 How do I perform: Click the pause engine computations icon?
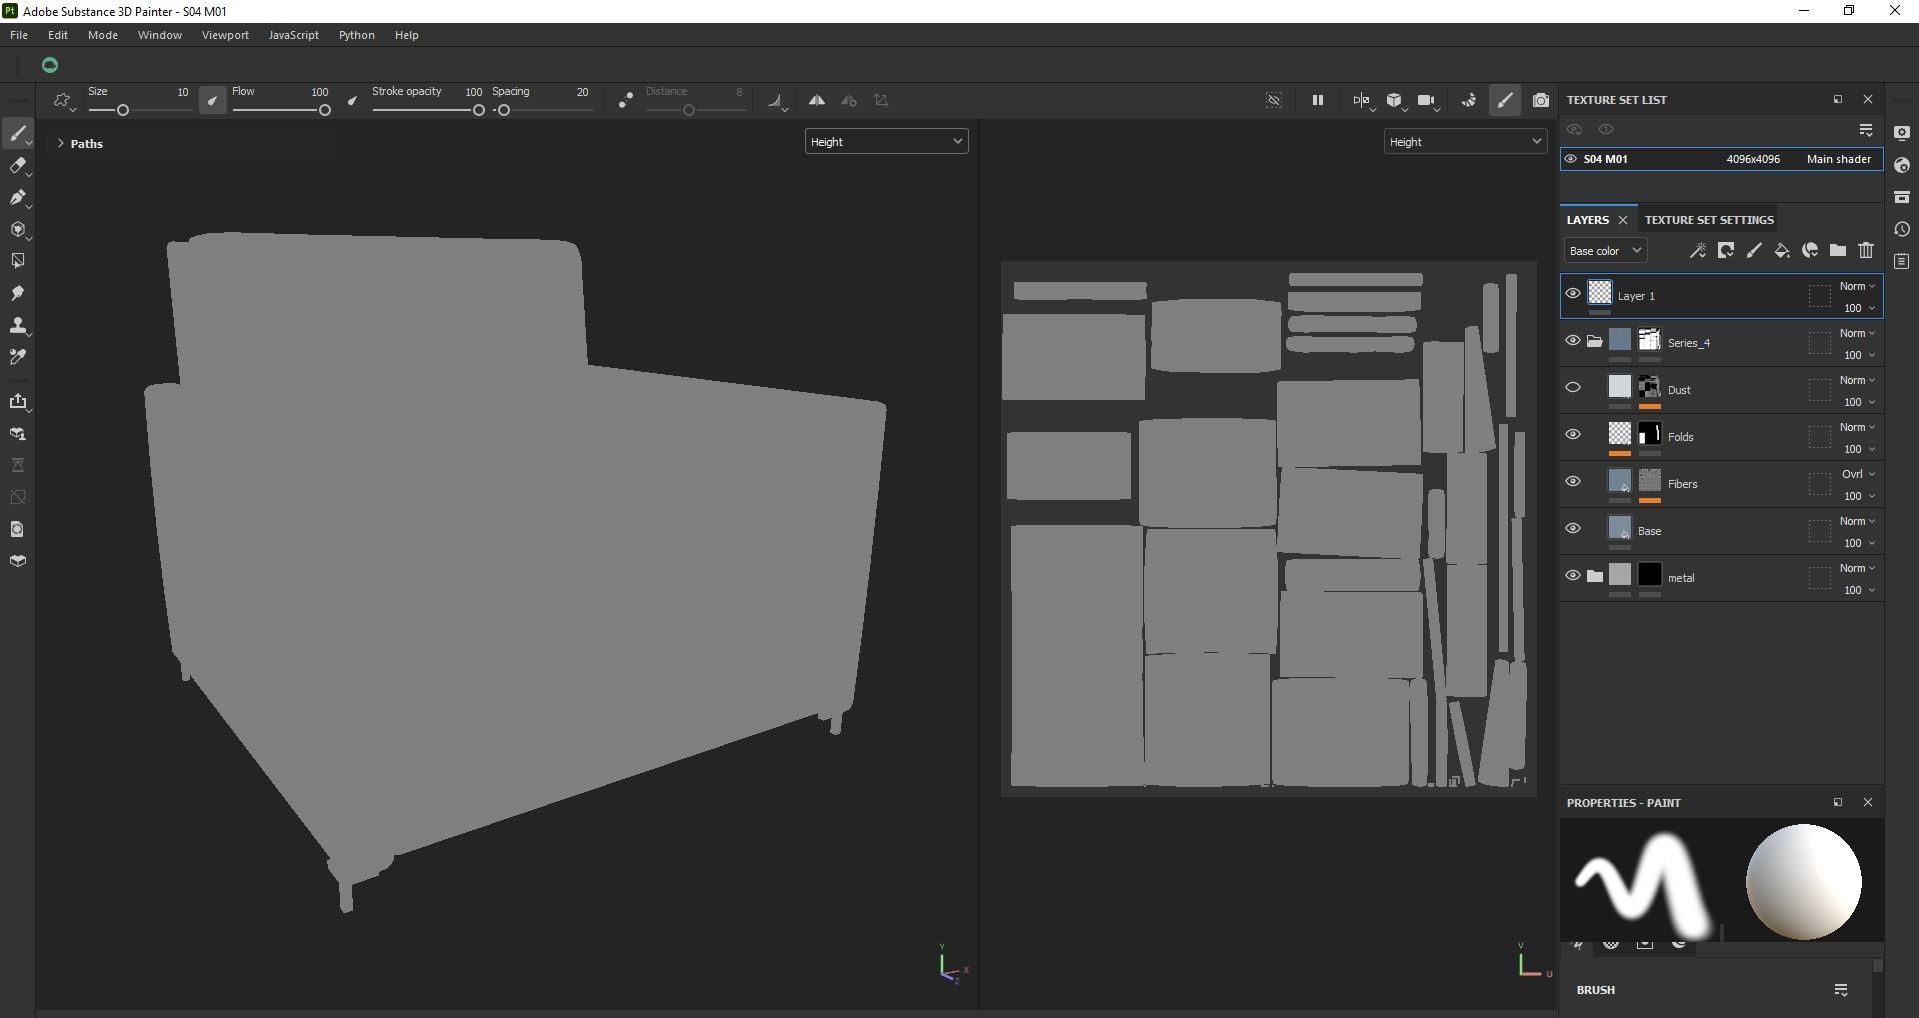click(x=1317, y=100)
